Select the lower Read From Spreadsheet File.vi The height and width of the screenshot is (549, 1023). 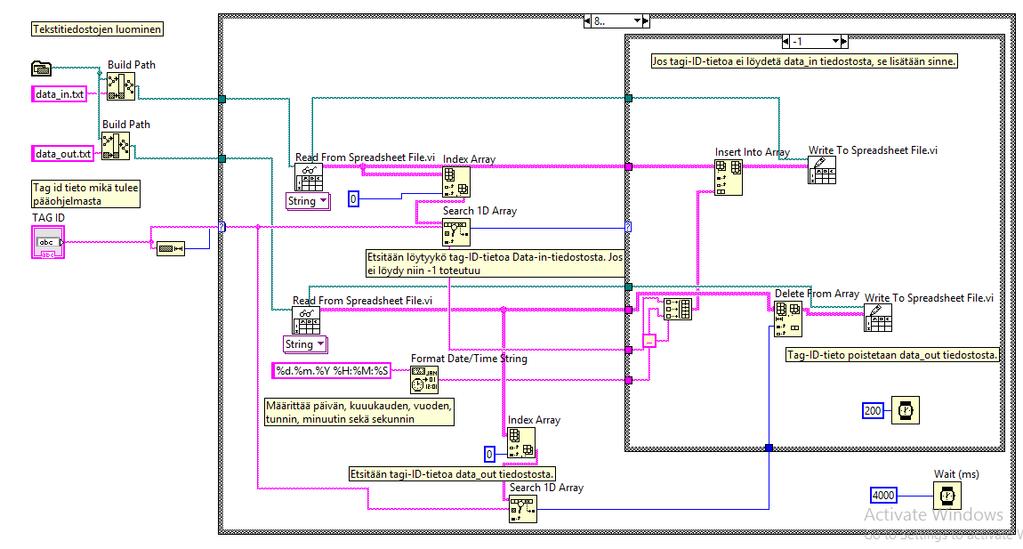point(305,321)
